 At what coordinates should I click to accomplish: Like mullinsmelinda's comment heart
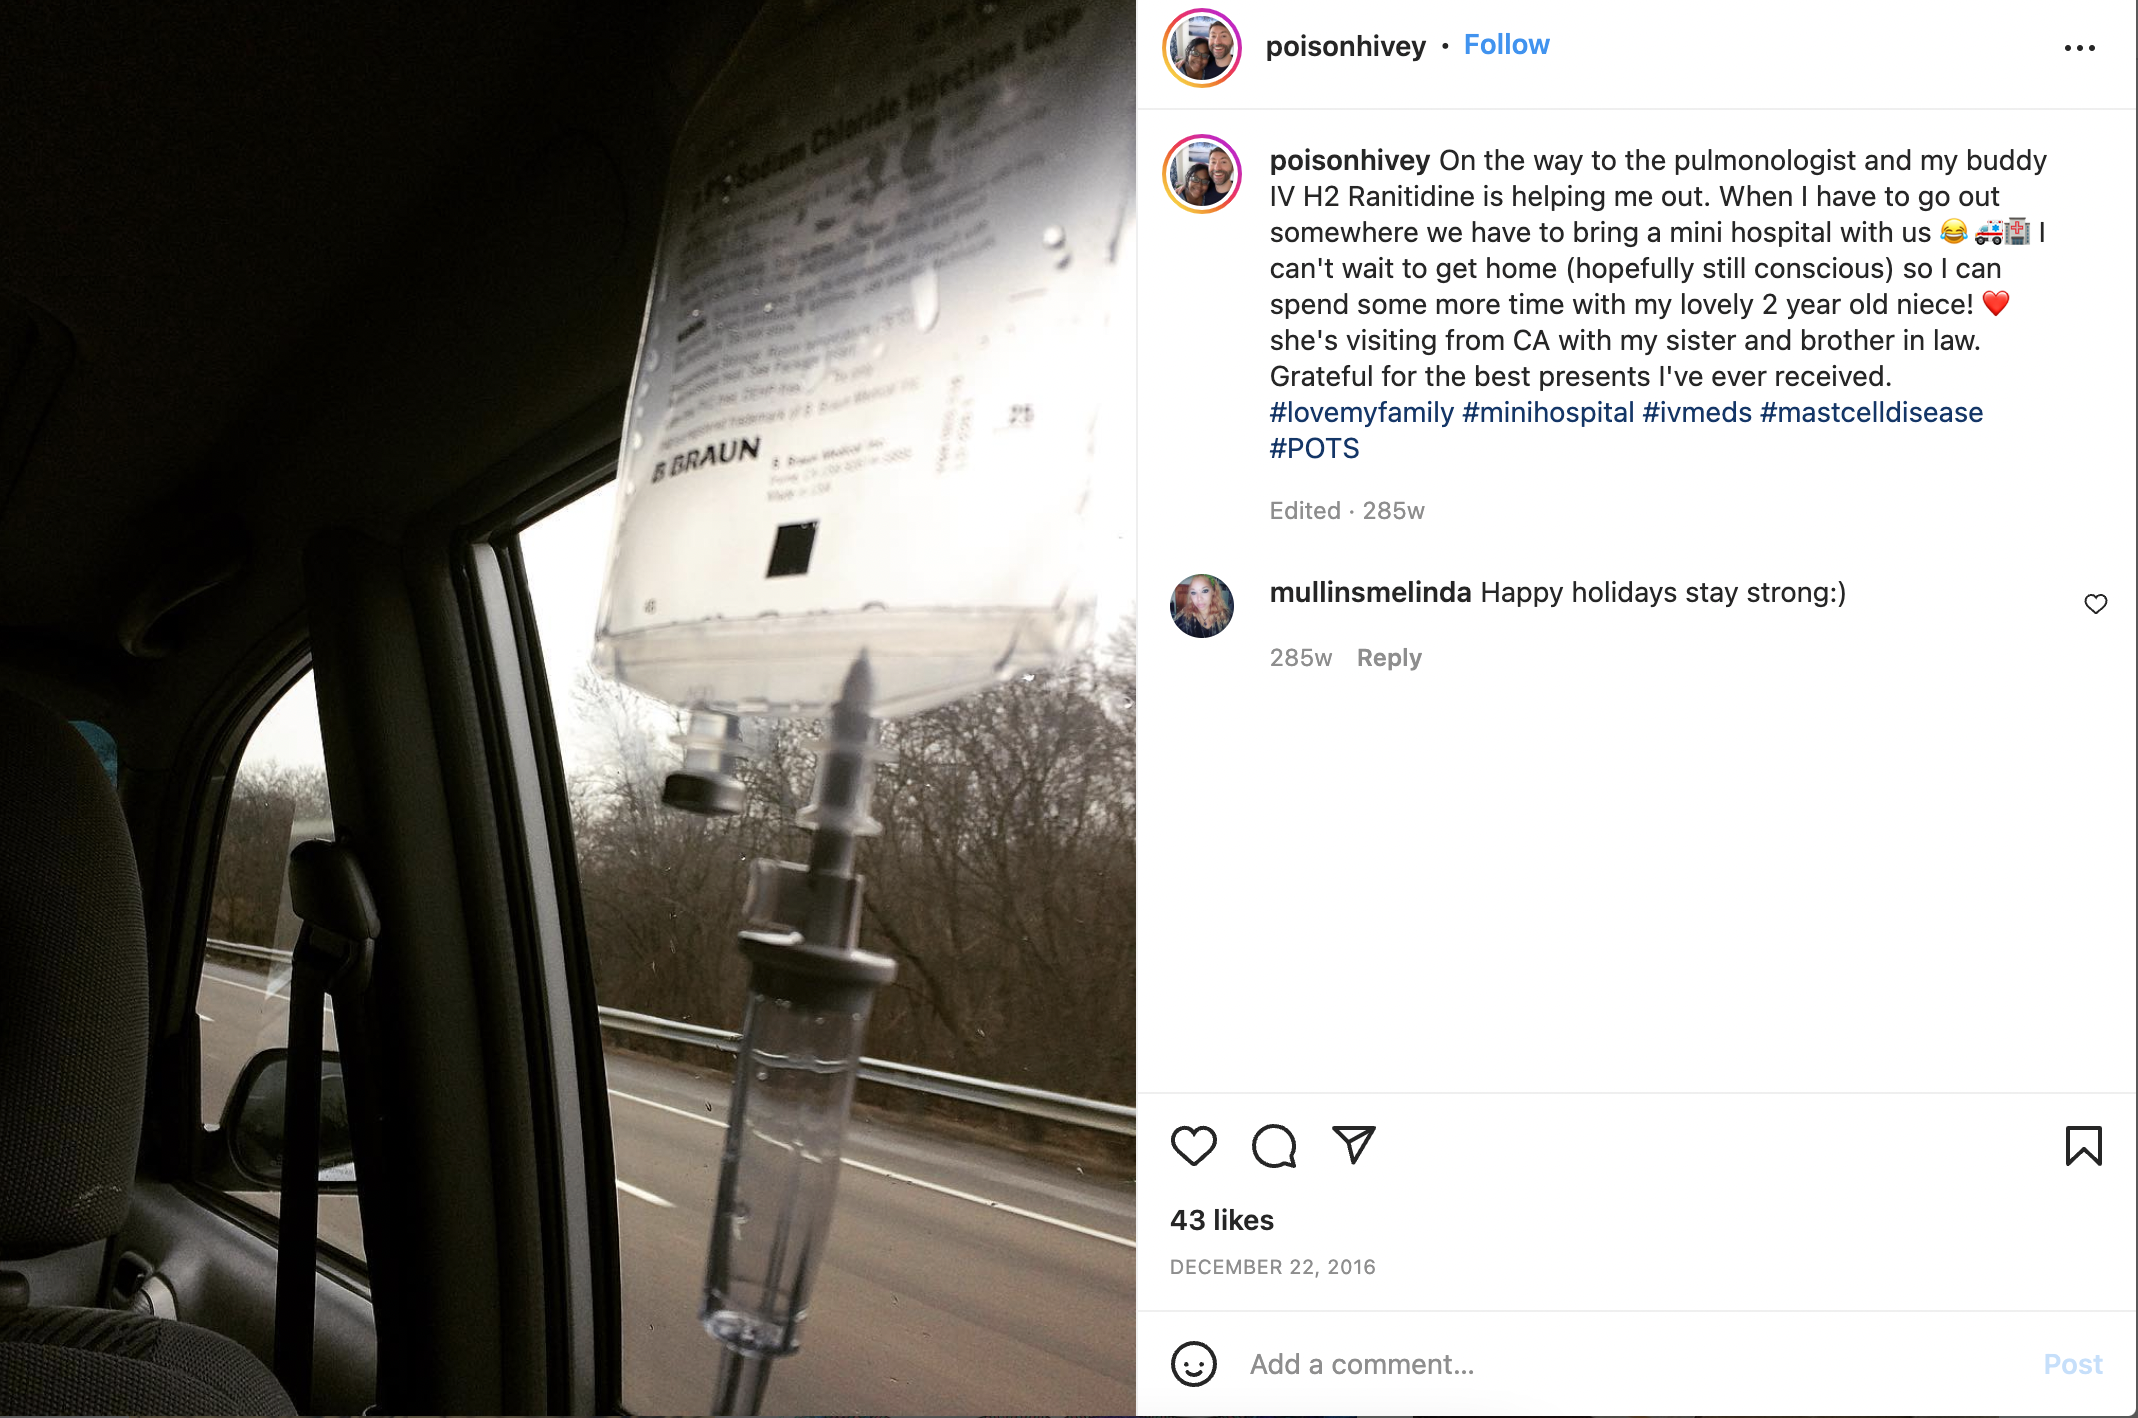pyautogui.click(x=2096, y=604)
